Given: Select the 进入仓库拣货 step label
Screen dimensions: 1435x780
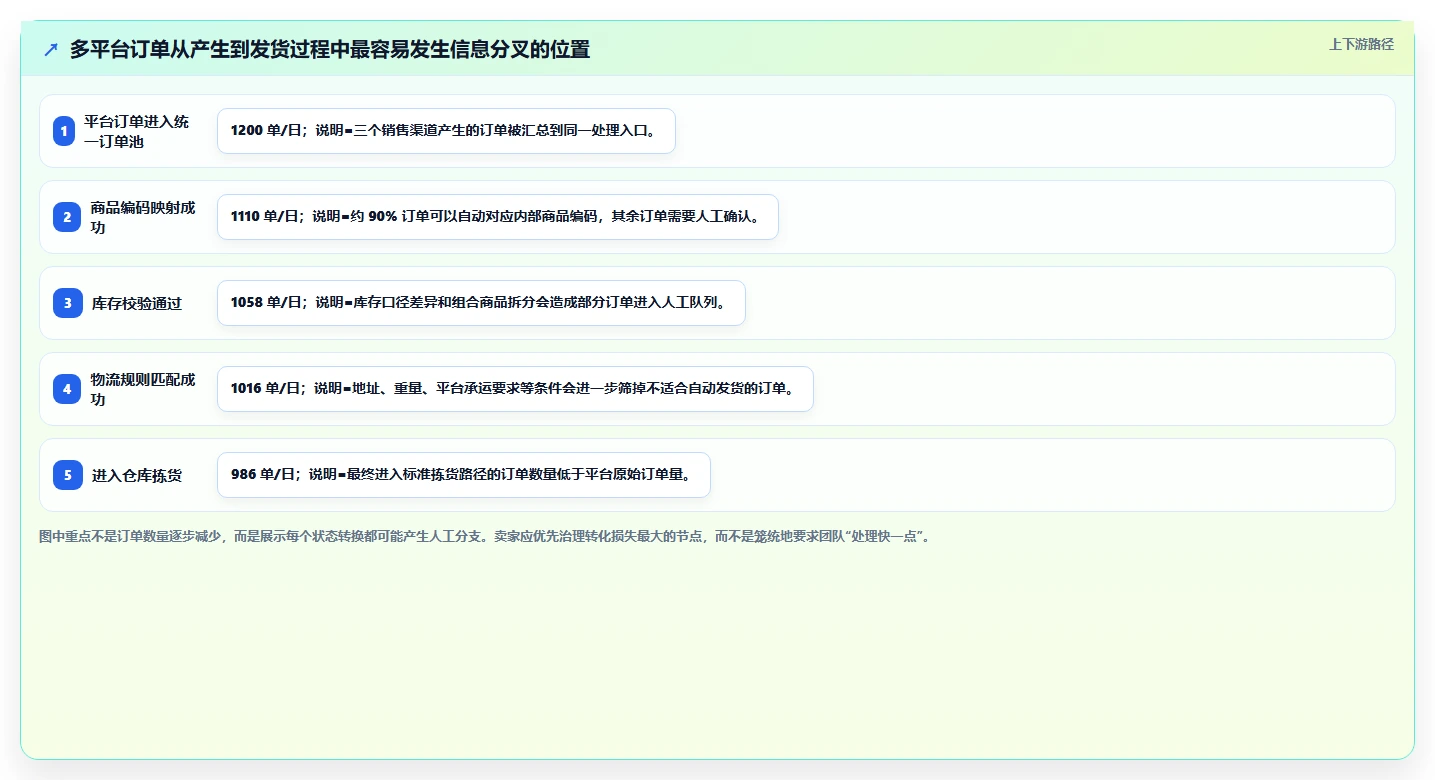Looking at the screenshot, I should pos(137,475).
